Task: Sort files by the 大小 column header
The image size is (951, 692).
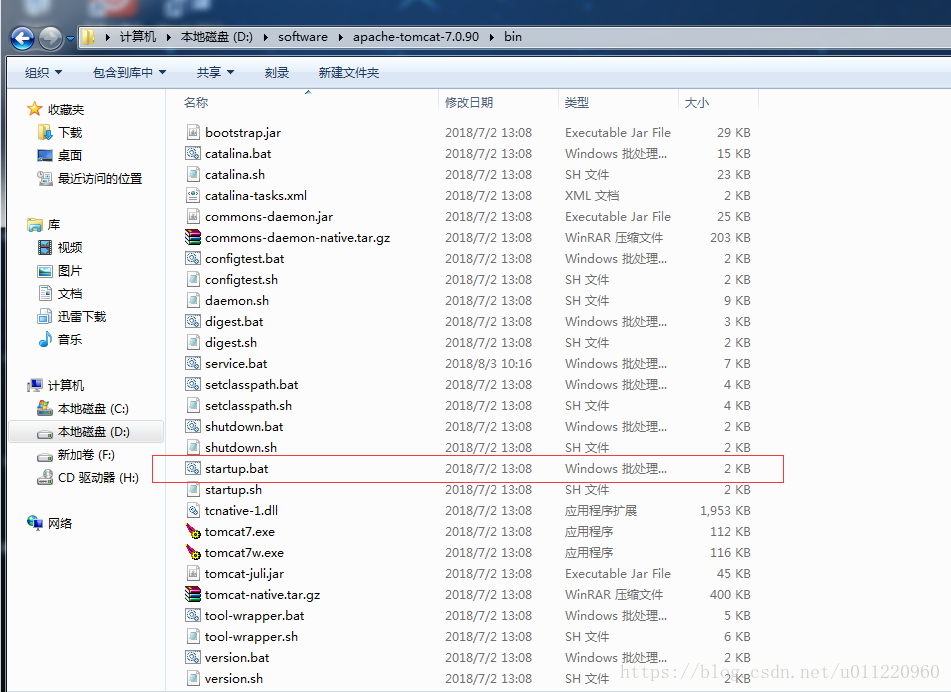Action: 696,102
